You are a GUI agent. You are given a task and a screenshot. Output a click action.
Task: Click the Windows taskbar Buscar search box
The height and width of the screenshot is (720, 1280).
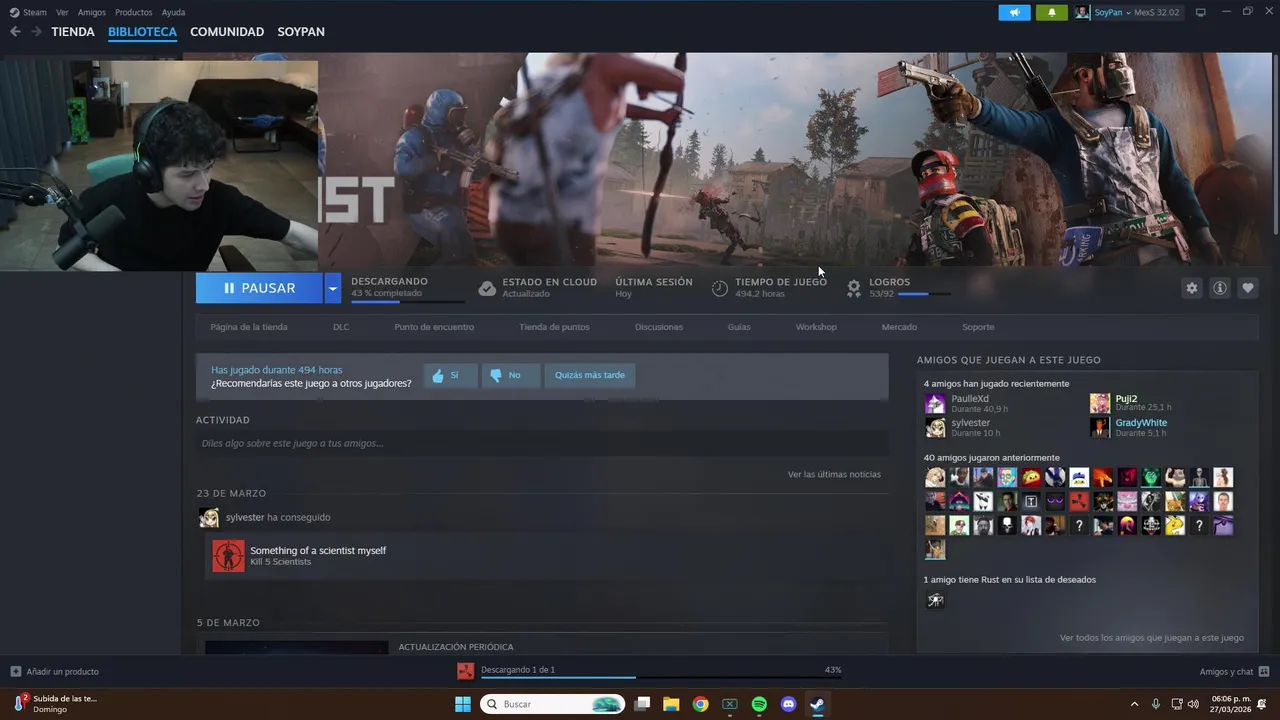553,704
